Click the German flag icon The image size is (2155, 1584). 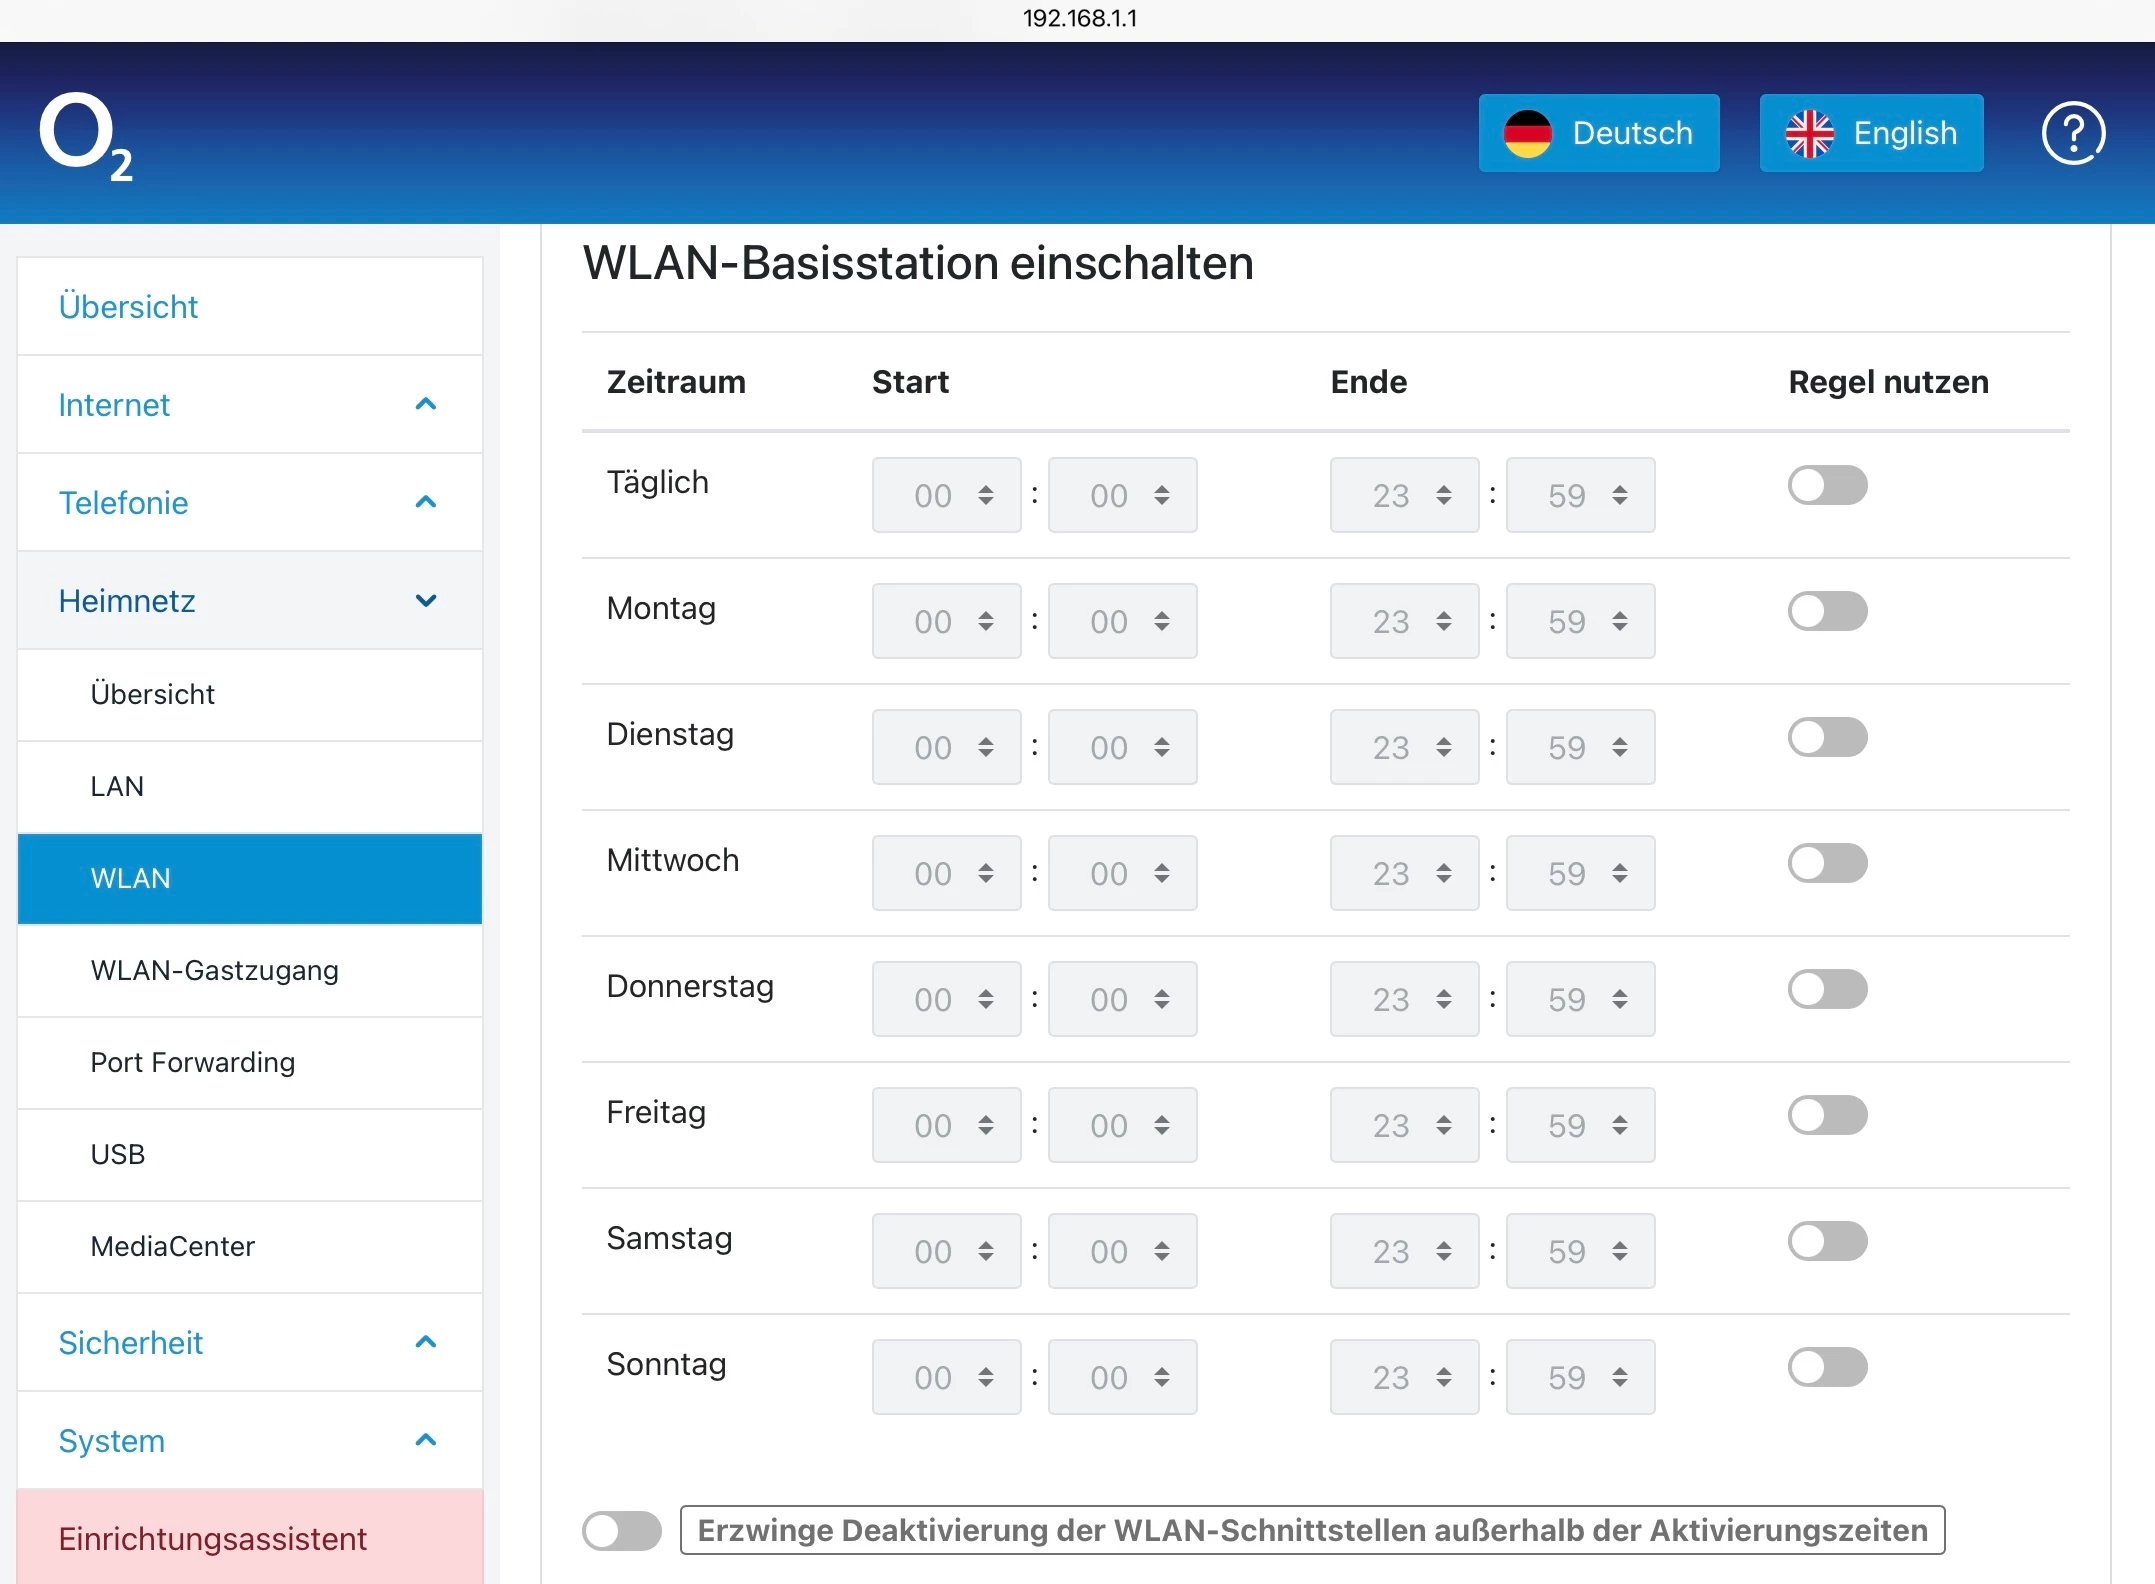point(1527,133)
